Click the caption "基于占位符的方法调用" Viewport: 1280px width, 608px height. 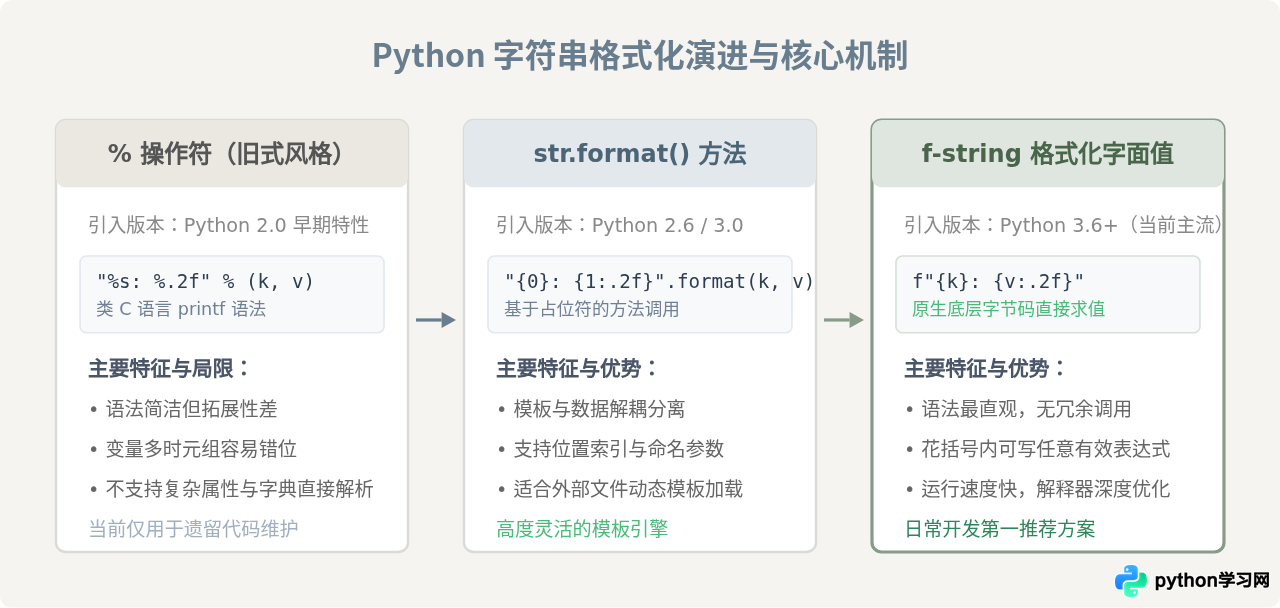pos(592,309)
